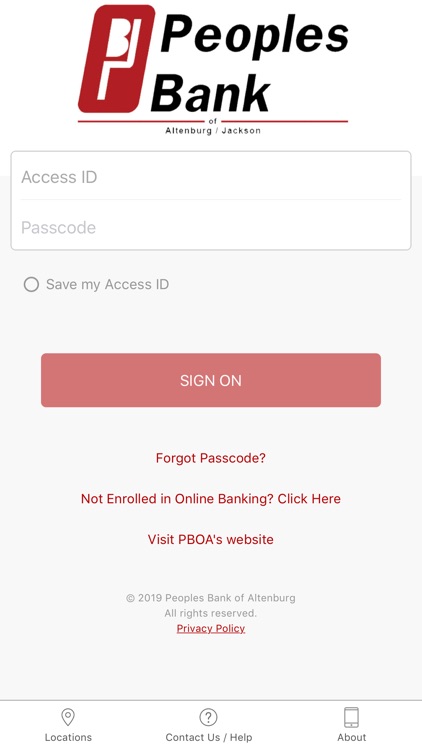Visit PBOA's website link

coord(211,540)
